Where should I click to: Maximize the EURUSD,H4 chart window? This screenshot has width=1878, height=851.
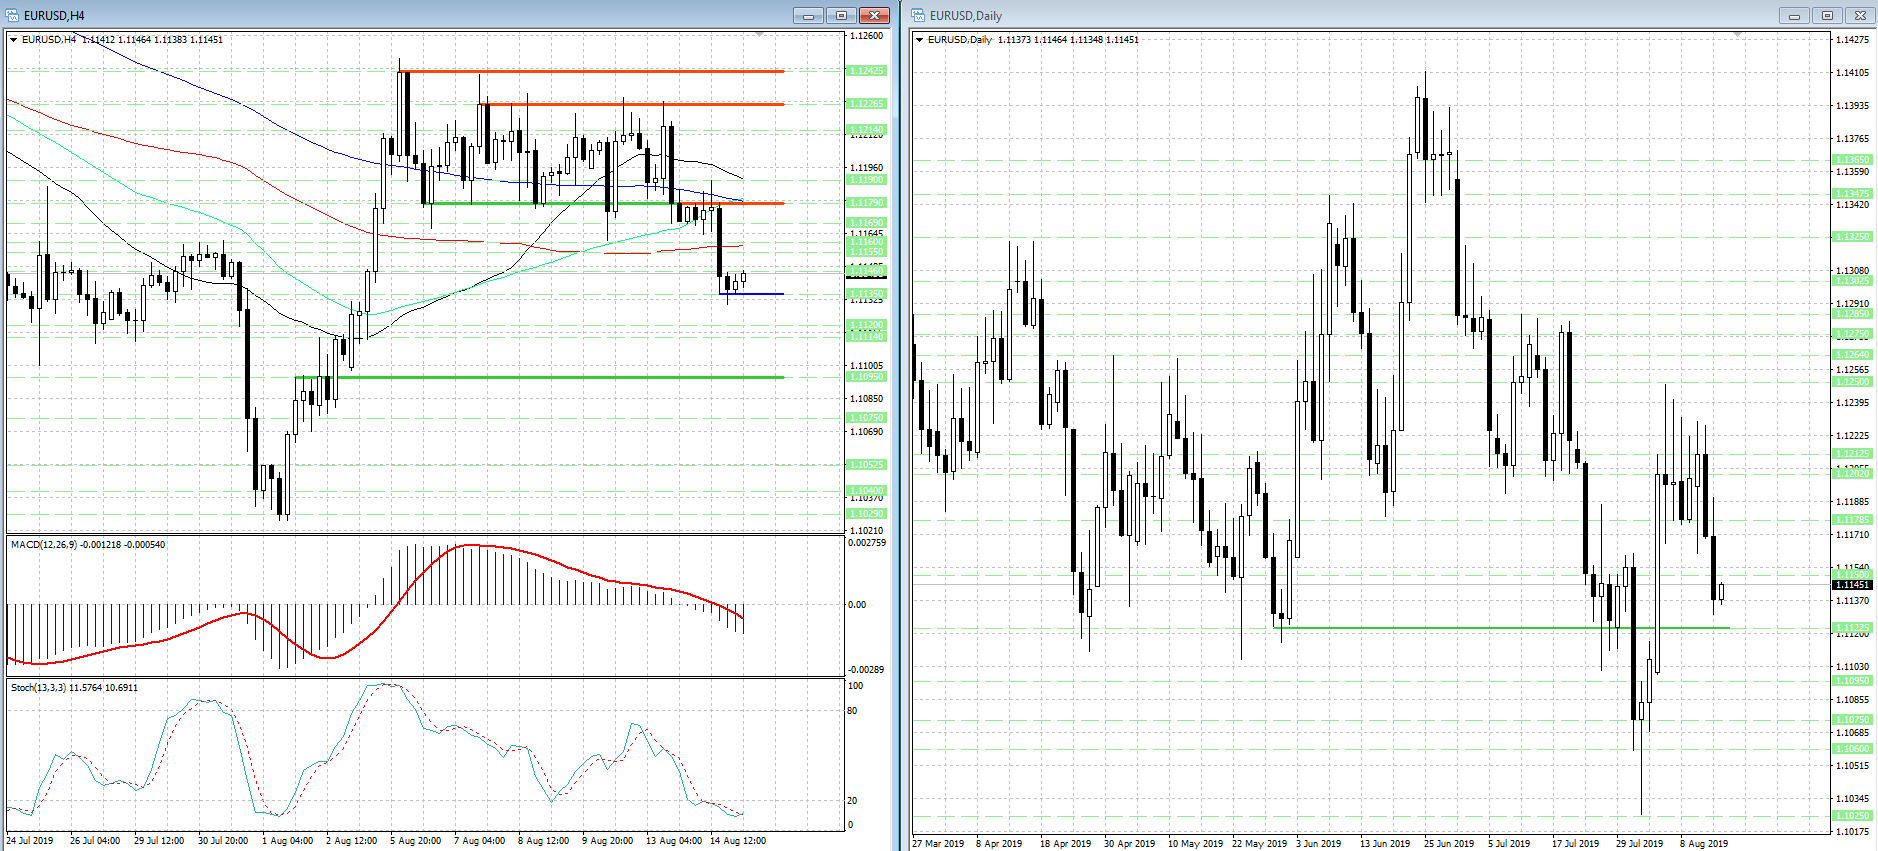[x=841, y=15]
